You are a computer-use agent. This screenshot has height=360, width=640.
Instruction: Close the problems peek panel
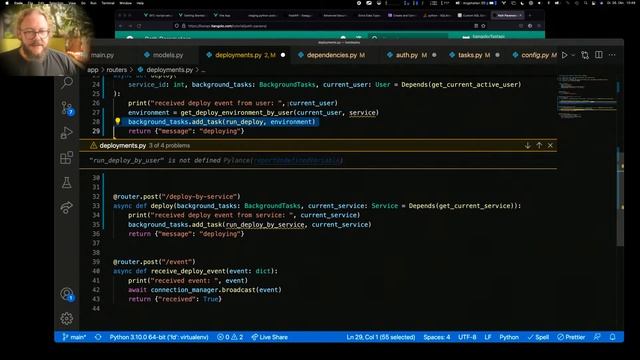pyautogui.click(x=550, y=145)
